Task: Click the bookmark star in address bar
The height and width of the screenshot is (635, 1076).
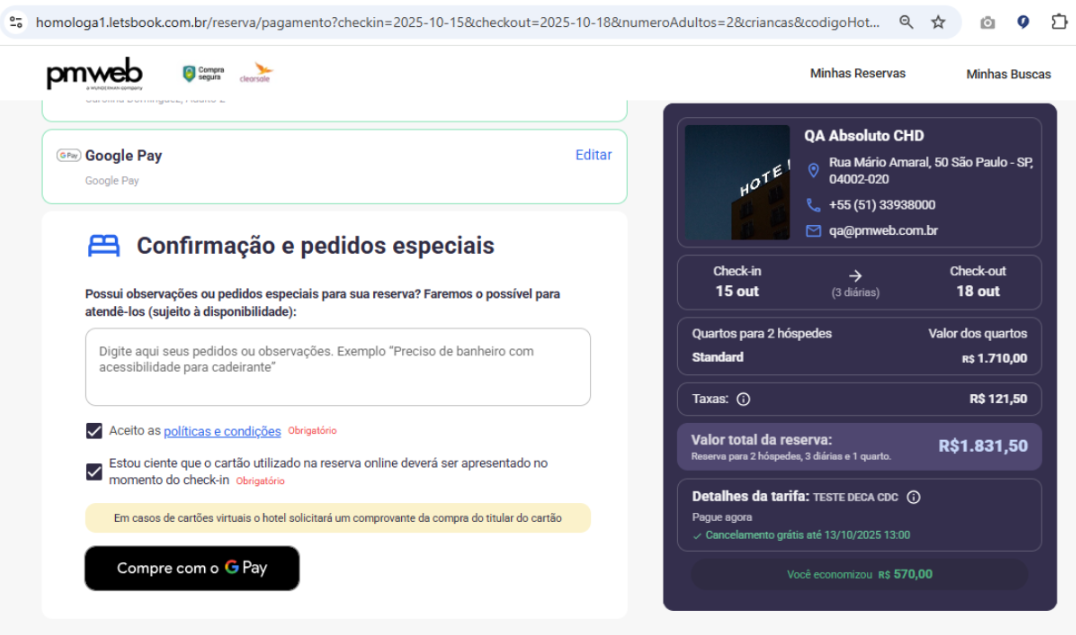Action: 938,22
